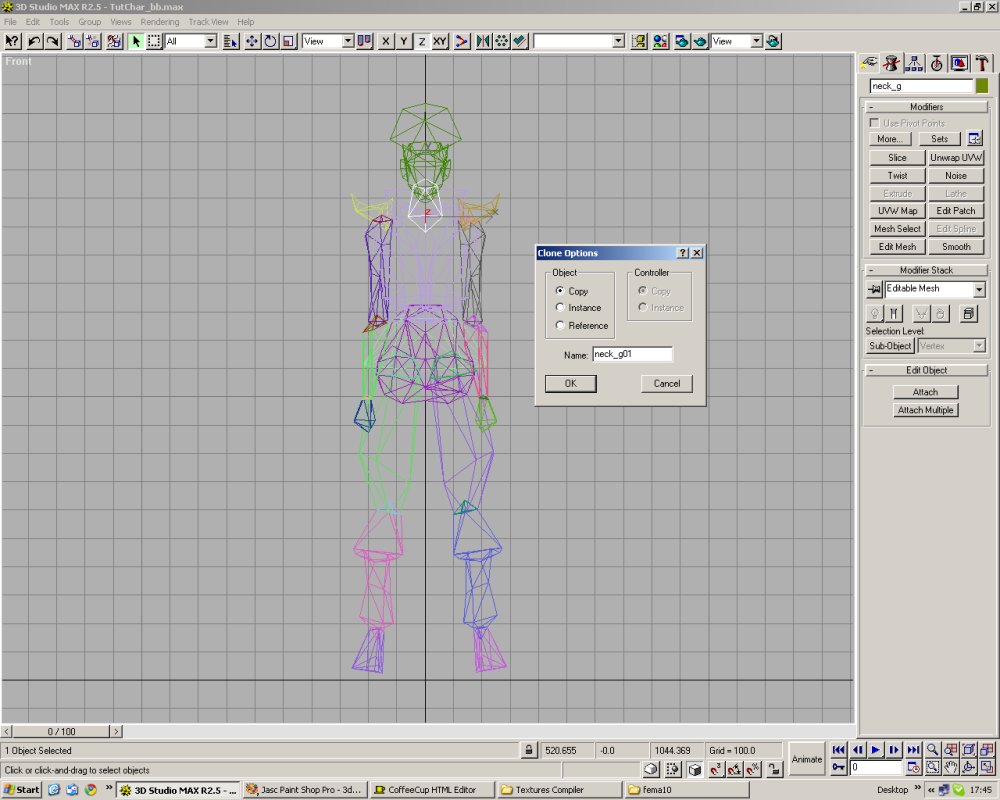Click the Arc Rotate viewport control
Image resolution: width=1000 pixels, height=800 pixels.
969,767
